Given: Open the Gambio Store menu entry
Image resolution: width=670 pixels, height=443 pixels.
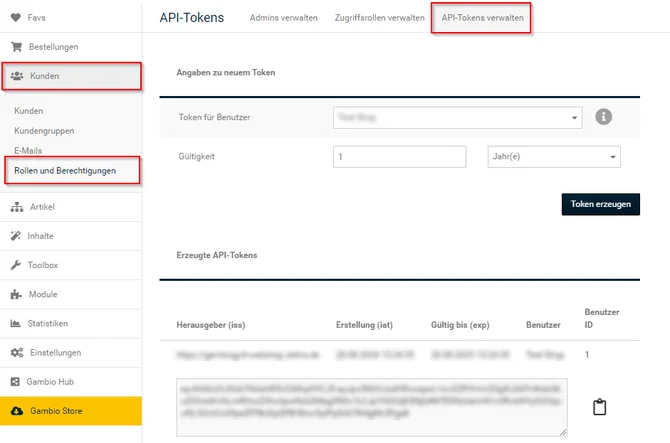Looking at the screenshot, I should [x=71, y=411].
